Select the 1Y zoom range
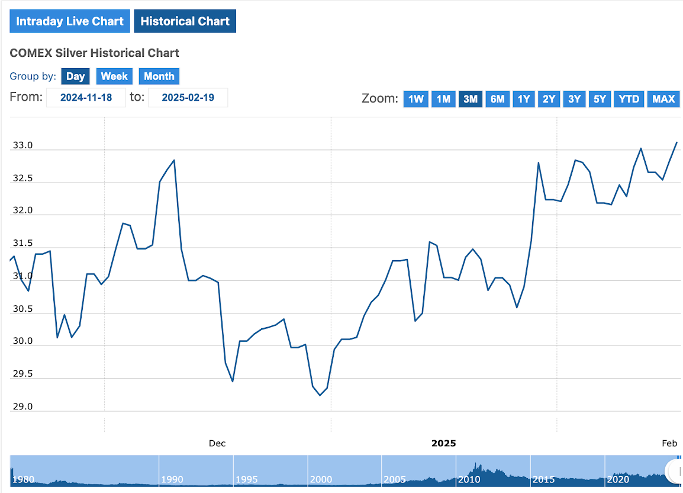The image size is (683, 493). click(x=523, y=99)
